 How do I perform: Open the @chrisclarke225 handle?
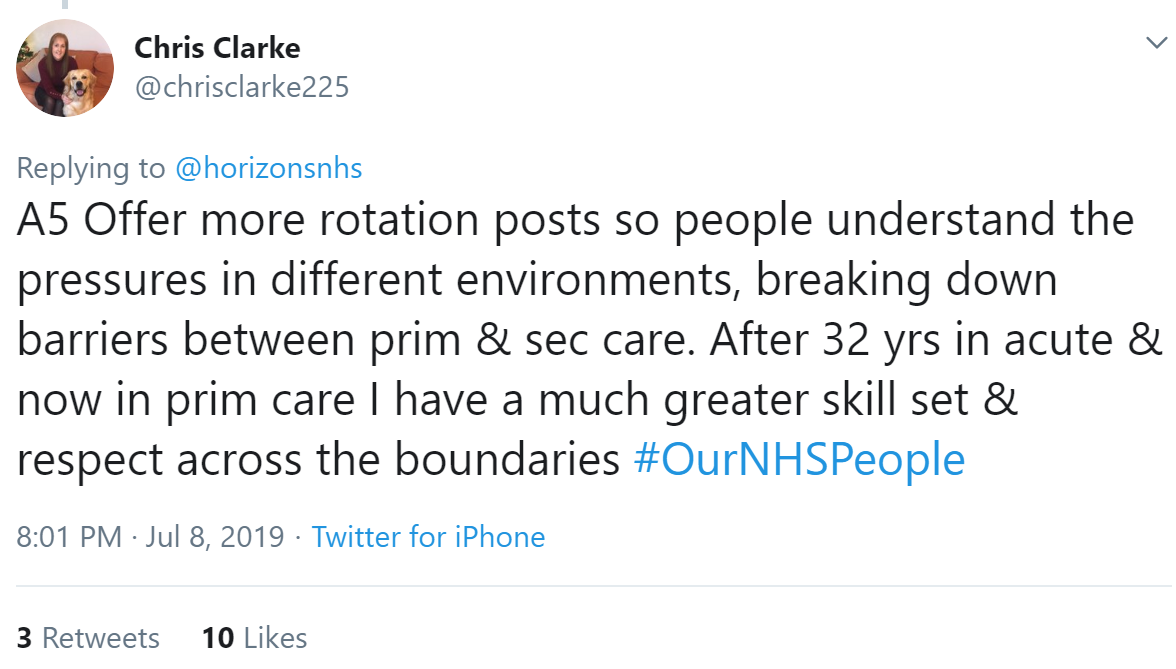[242, 88]
